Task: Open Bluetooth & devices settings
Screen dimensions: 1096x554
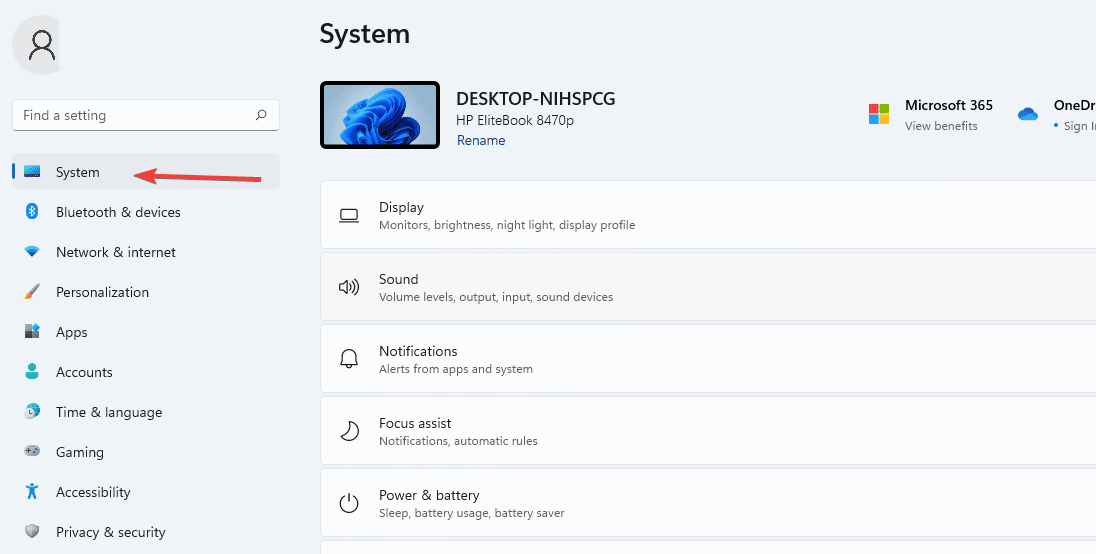Action: click(x=118, y=212)
